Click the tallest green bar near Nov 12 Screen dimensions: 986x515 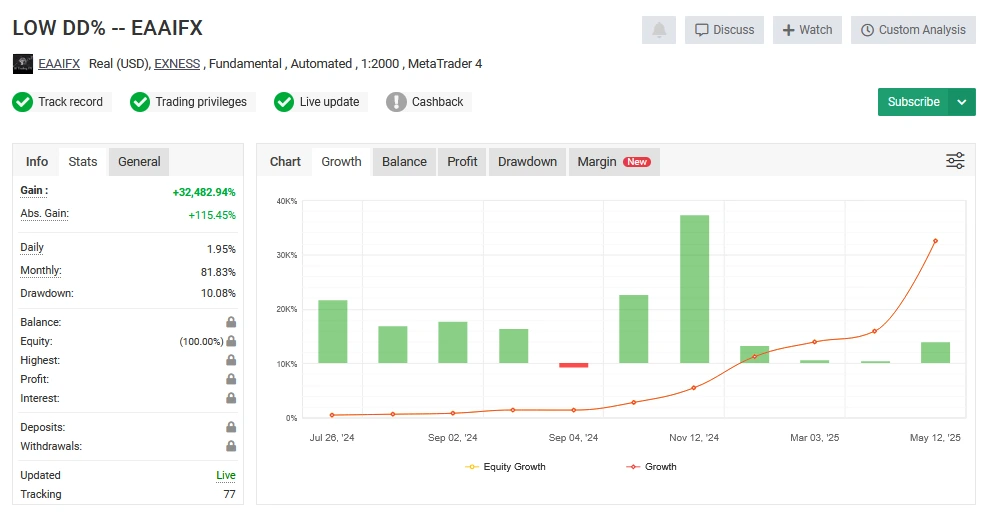pyautogui.click(x=694, y=288)
